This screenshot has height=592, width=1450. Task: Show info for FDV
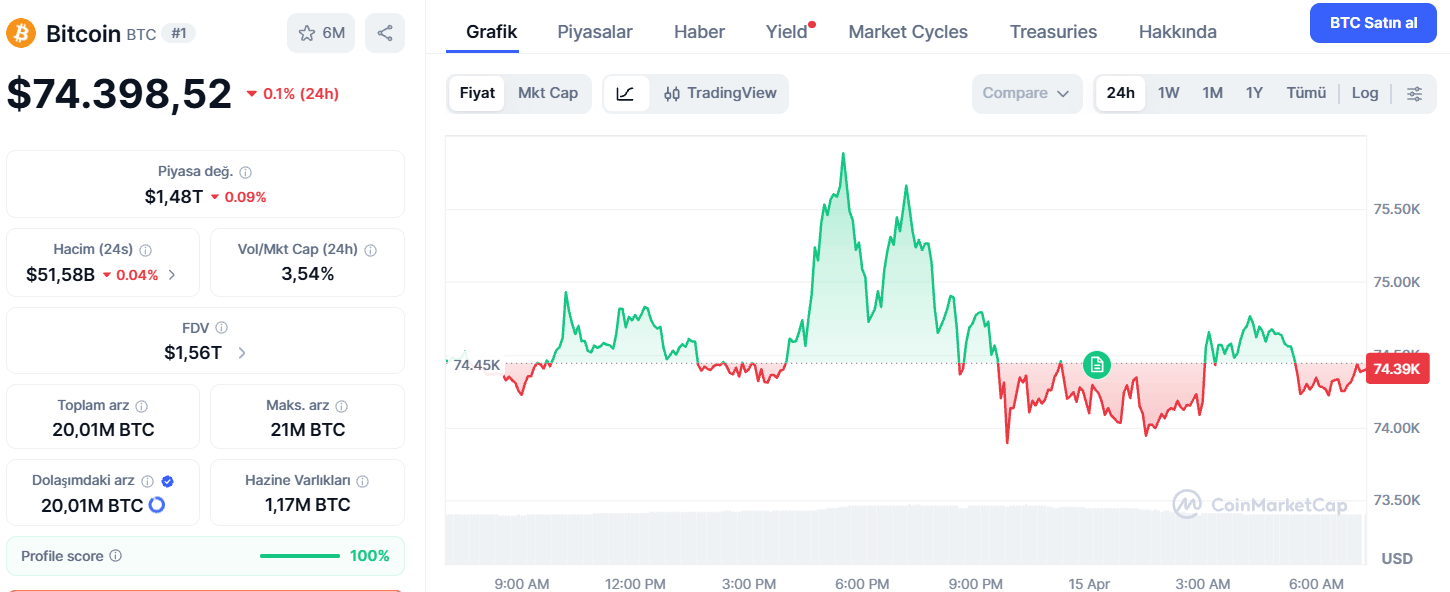[x=221, y=327]
